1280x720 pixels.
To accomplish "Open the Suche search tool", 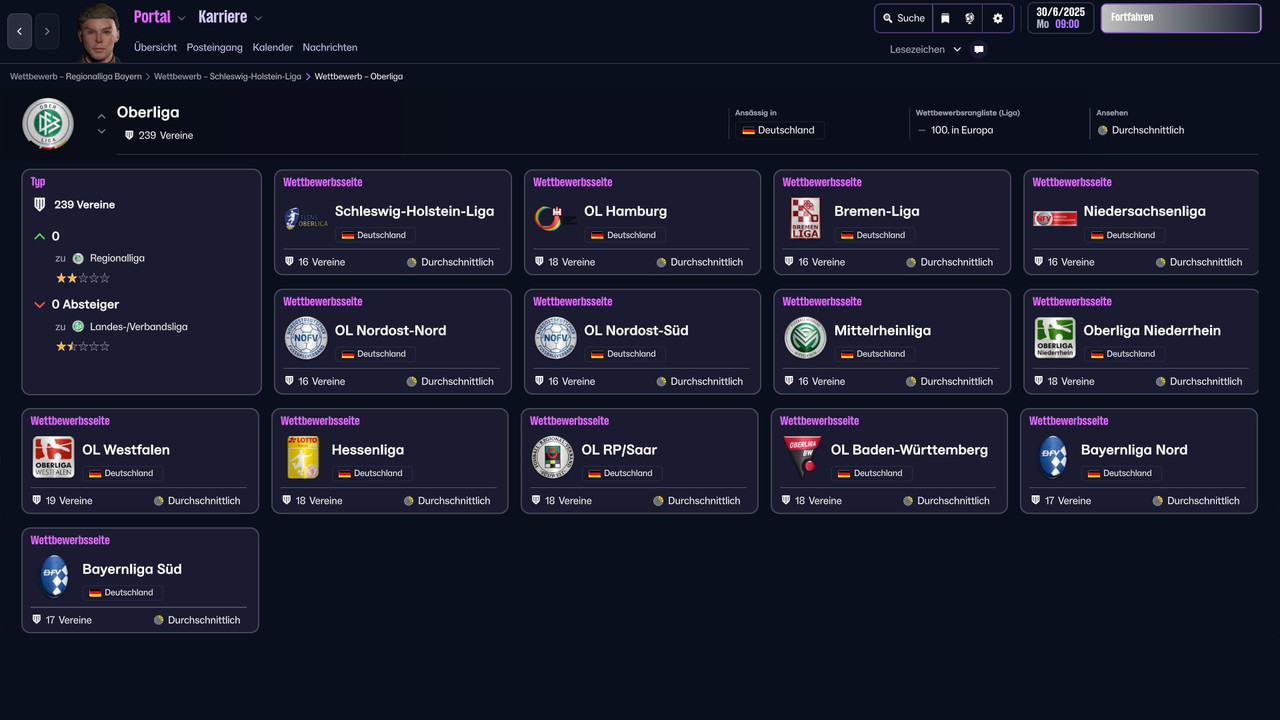I will (x=902, y=18).
